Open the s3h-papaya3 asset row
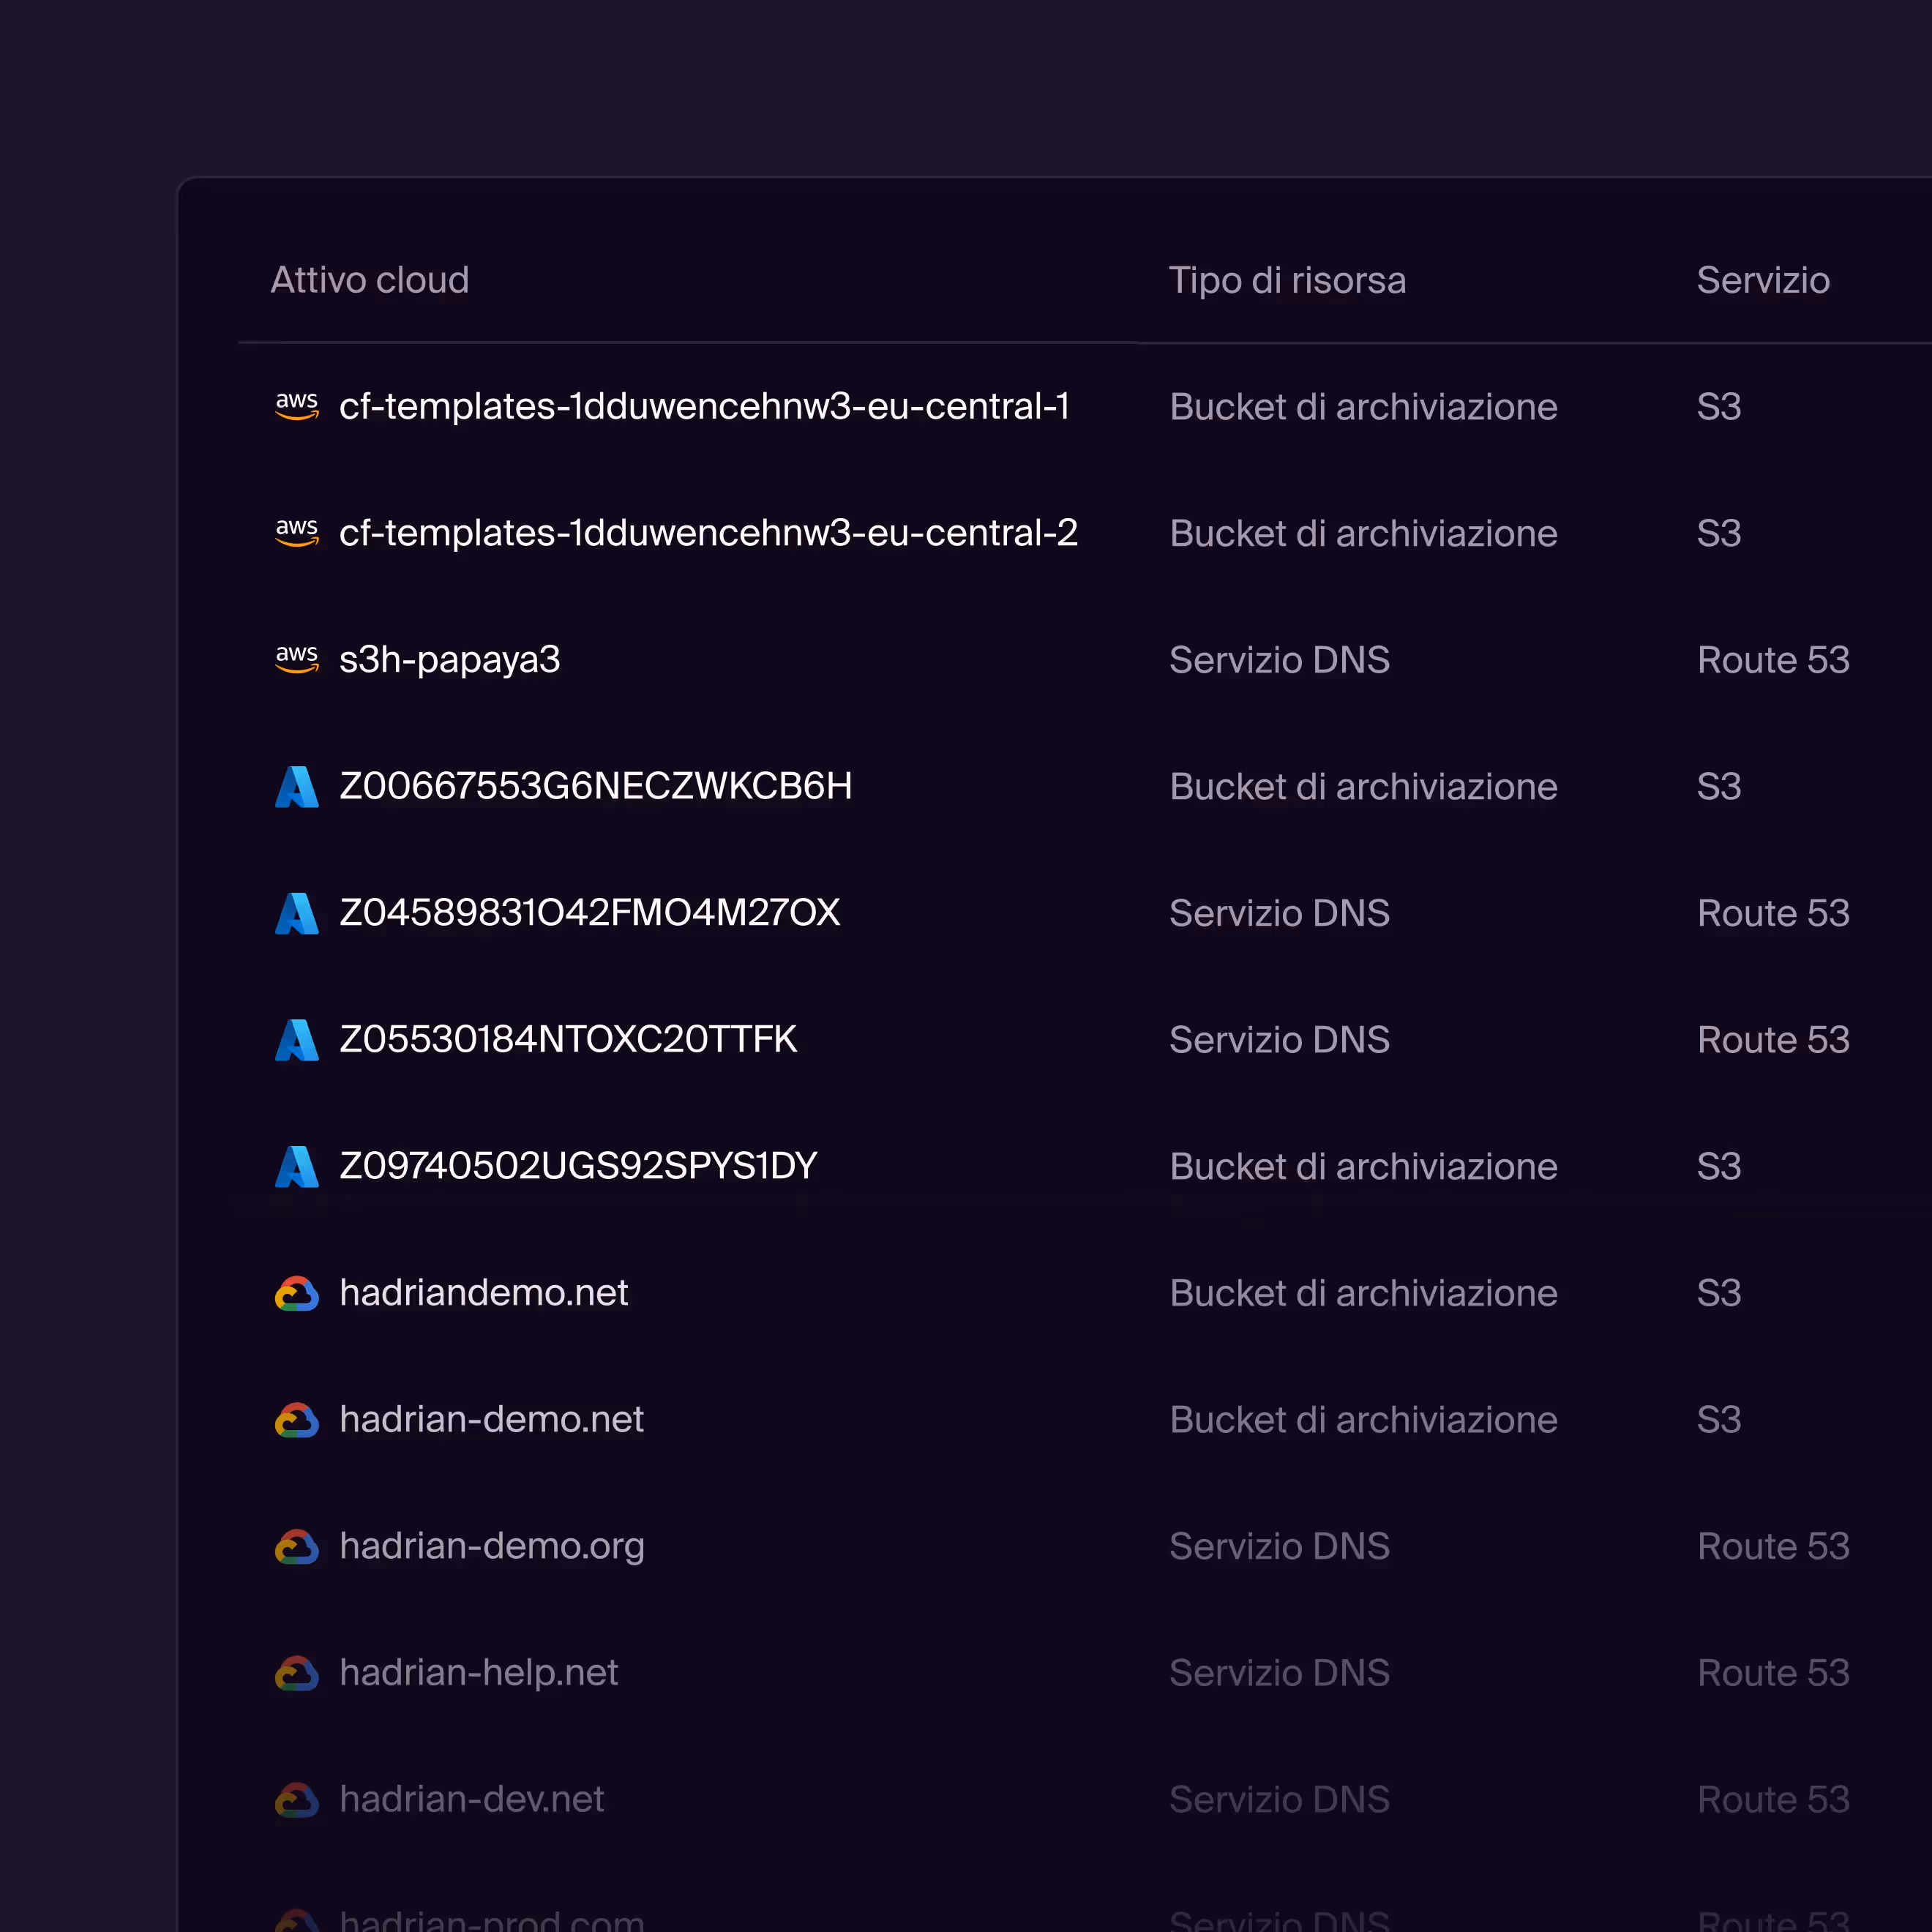The height and width of the screenshot is (1932, 1932). (449, 660)
